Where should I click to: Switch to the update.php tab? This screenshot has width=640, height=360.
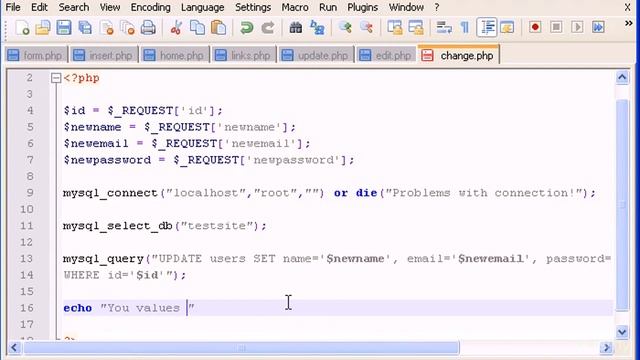pyautogui.click(x=316, y=56)
